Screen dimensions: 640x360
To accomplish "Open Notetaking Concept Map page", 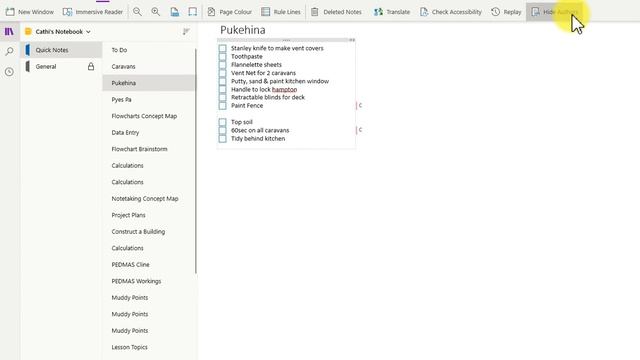I will coord(149,199).
